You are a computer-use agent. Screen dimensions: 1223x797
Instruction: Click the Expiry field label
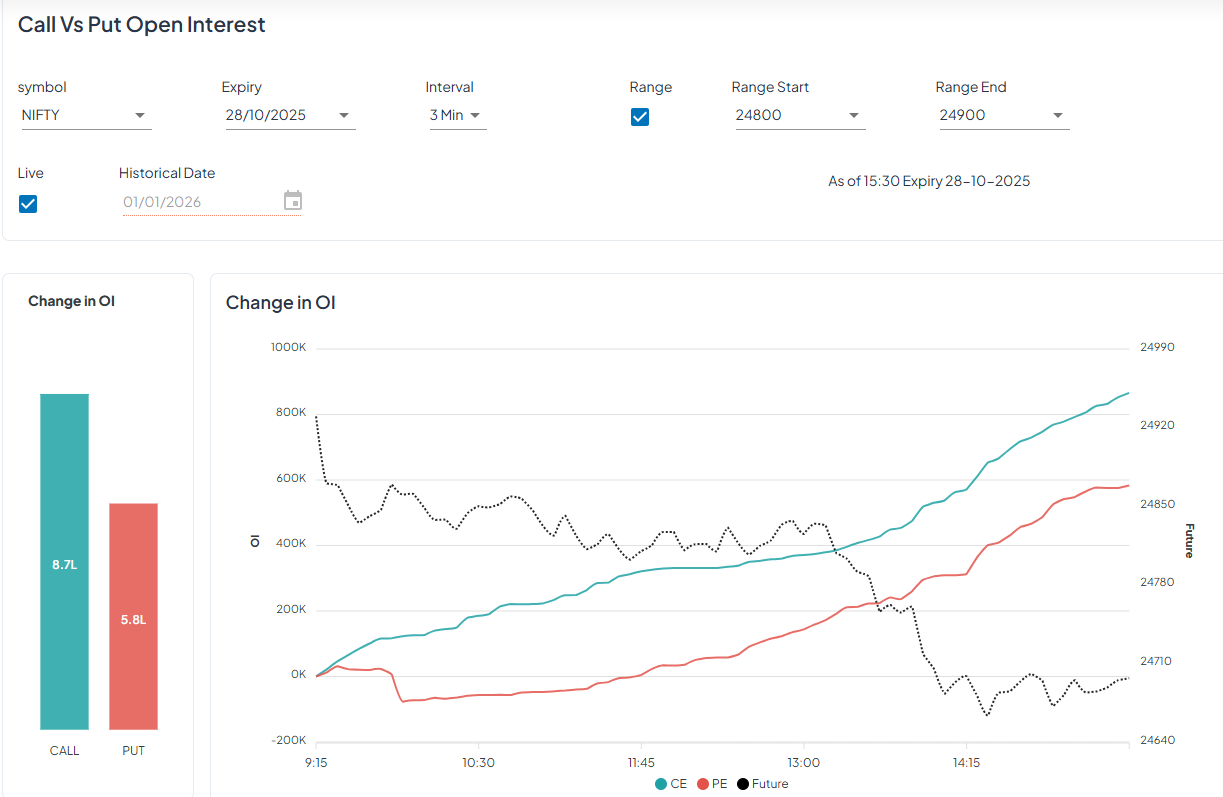pos(242,87)
